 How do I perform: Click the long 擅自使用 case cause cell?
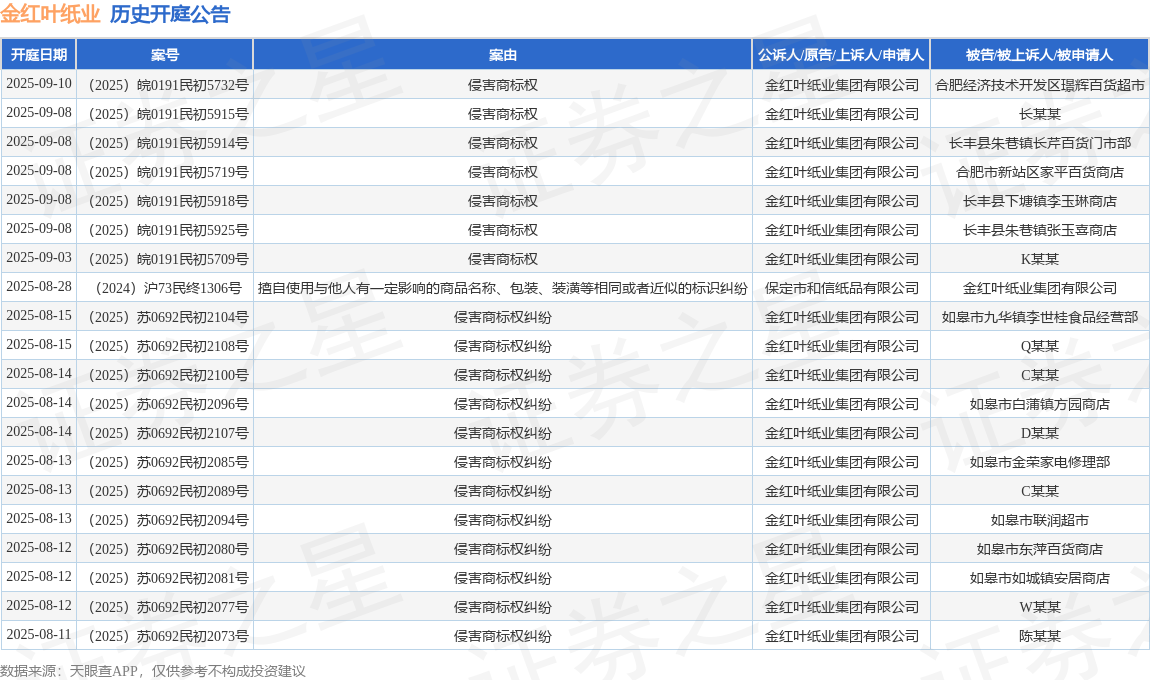click(x=502, y=288)
